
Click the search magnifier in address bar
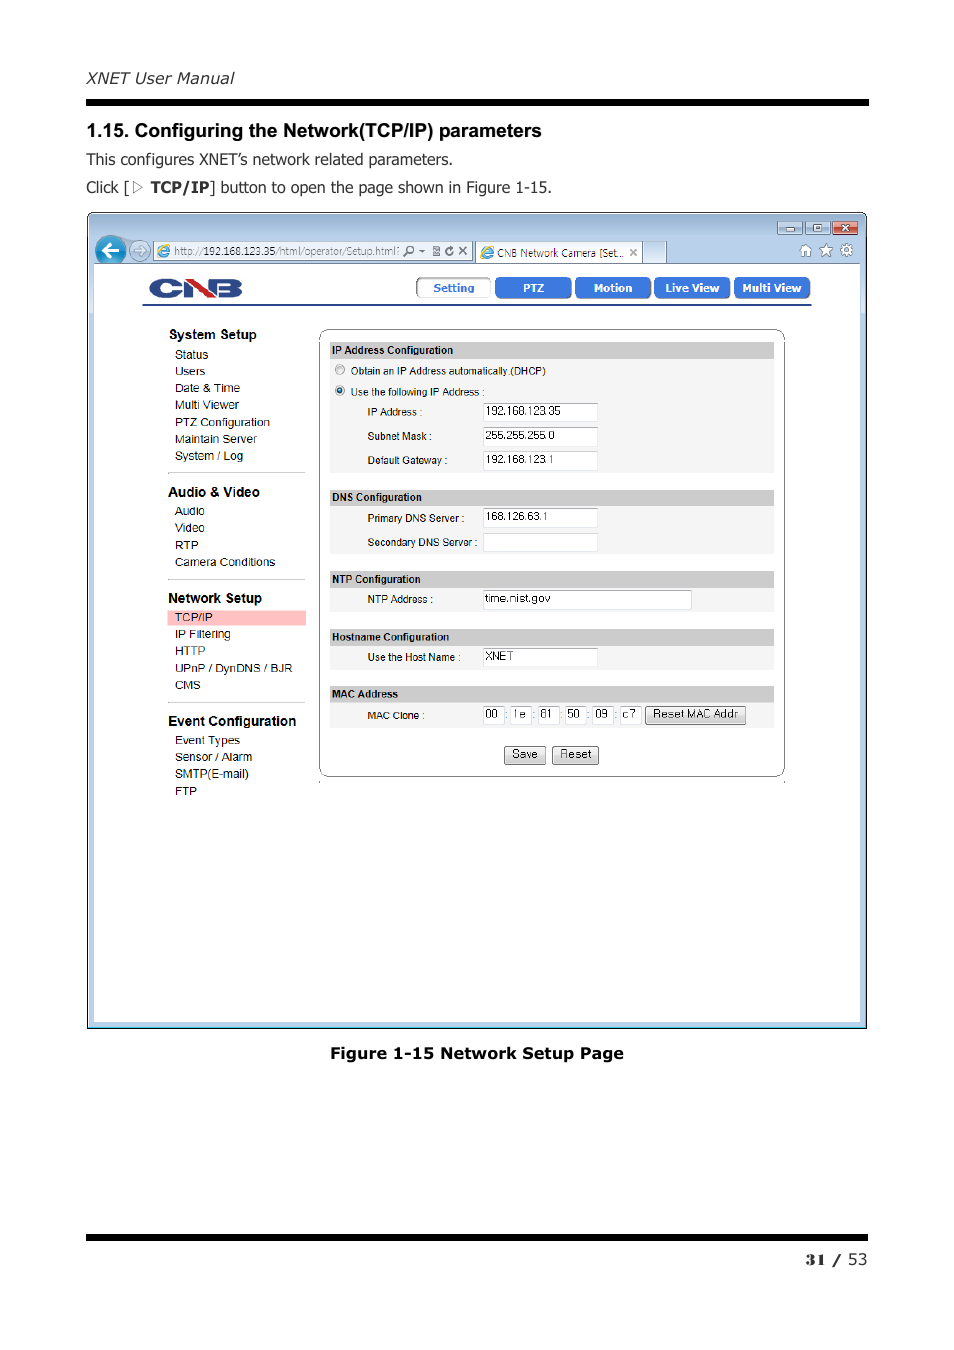(408, 251)
